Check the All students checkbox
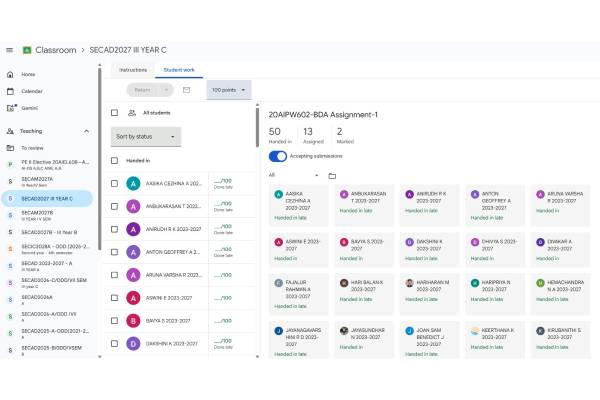 [x=115, y=113]
